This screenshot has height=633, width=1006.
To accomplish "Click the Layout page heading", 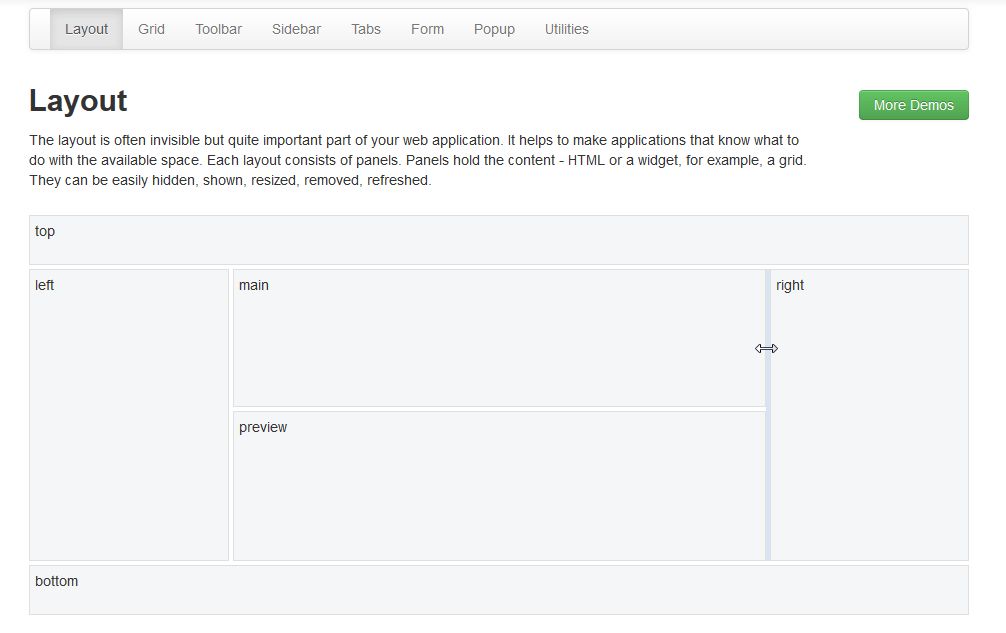I will coord(78,101).
